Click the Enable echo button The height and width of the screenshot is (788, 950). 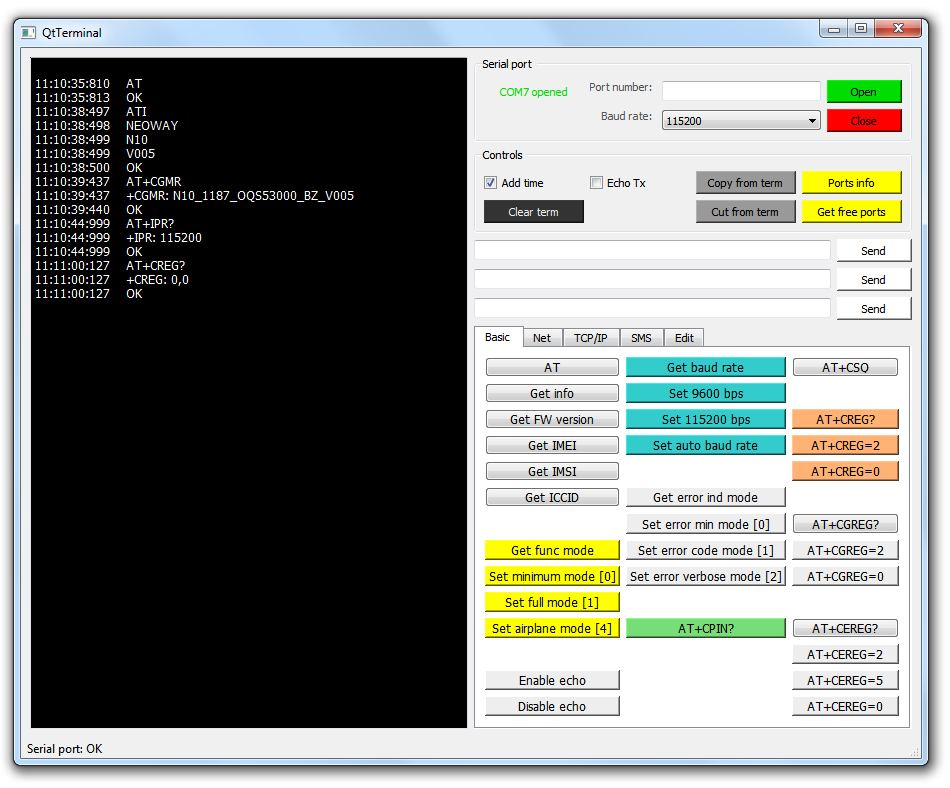coord(553,681)
